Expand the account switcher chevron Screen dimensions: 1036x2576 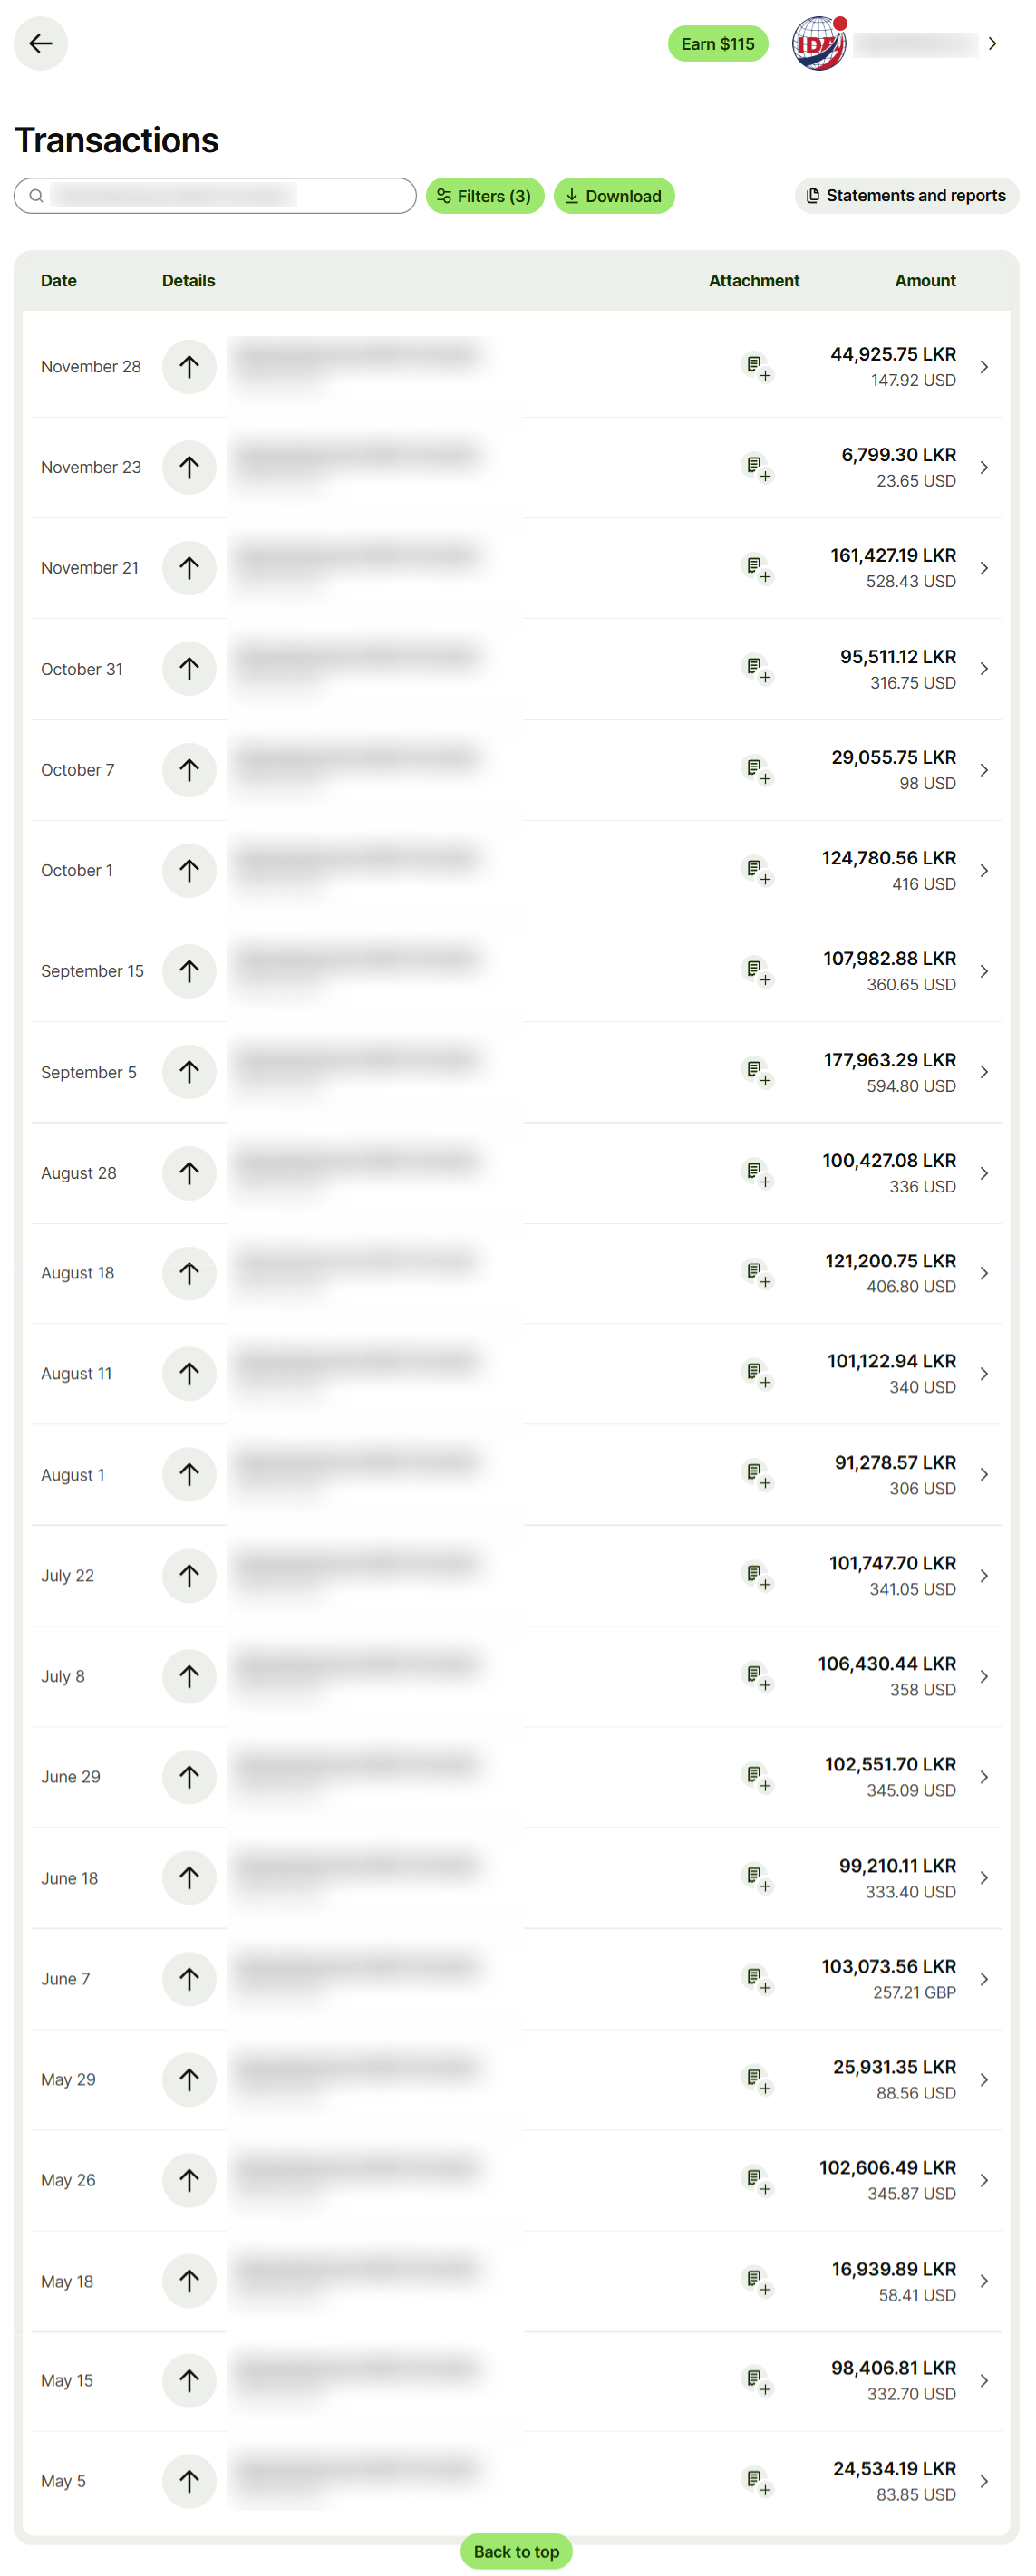992,43
